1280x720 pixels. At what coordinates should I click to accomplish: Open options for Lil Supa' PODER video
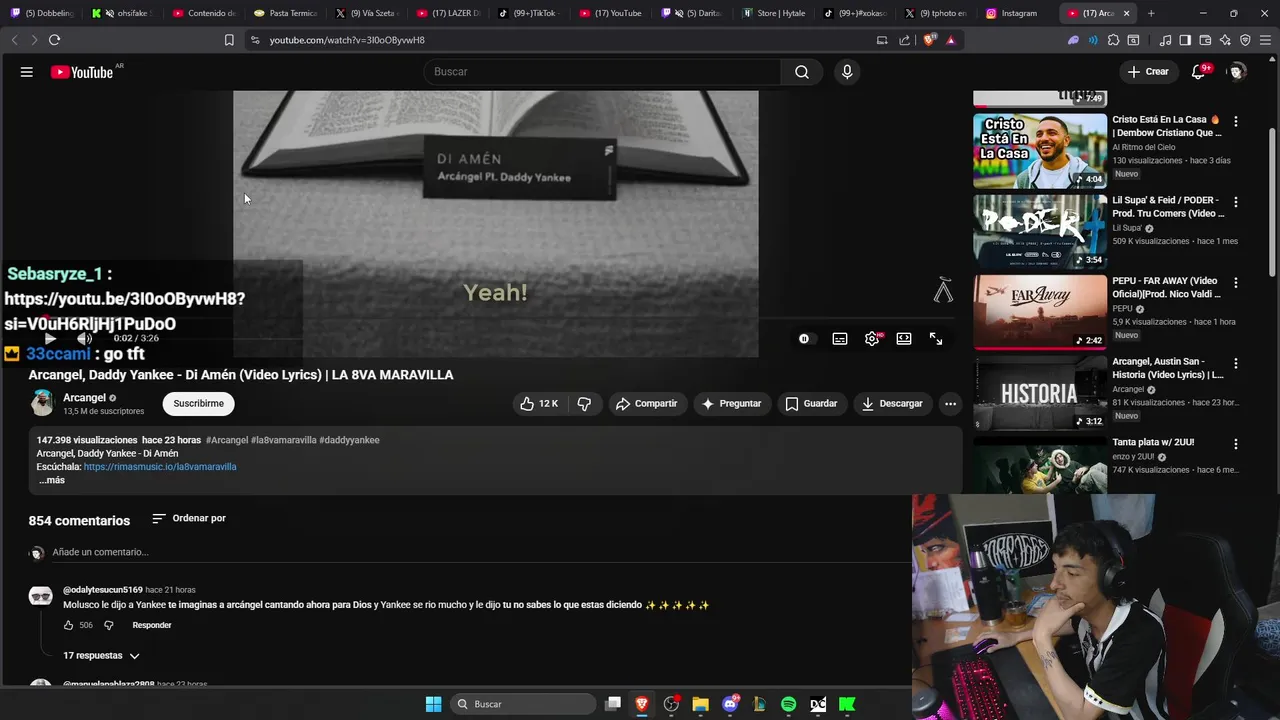click(x=1236, y=202)
